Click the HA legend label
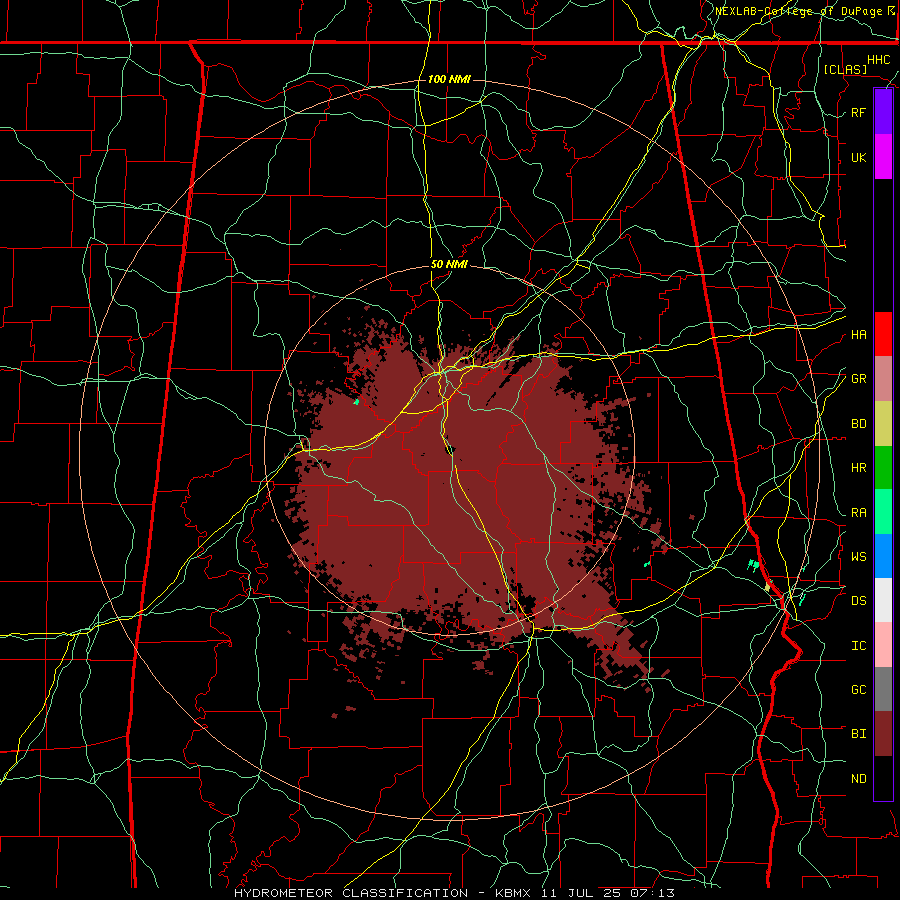 tap(858, 334)
